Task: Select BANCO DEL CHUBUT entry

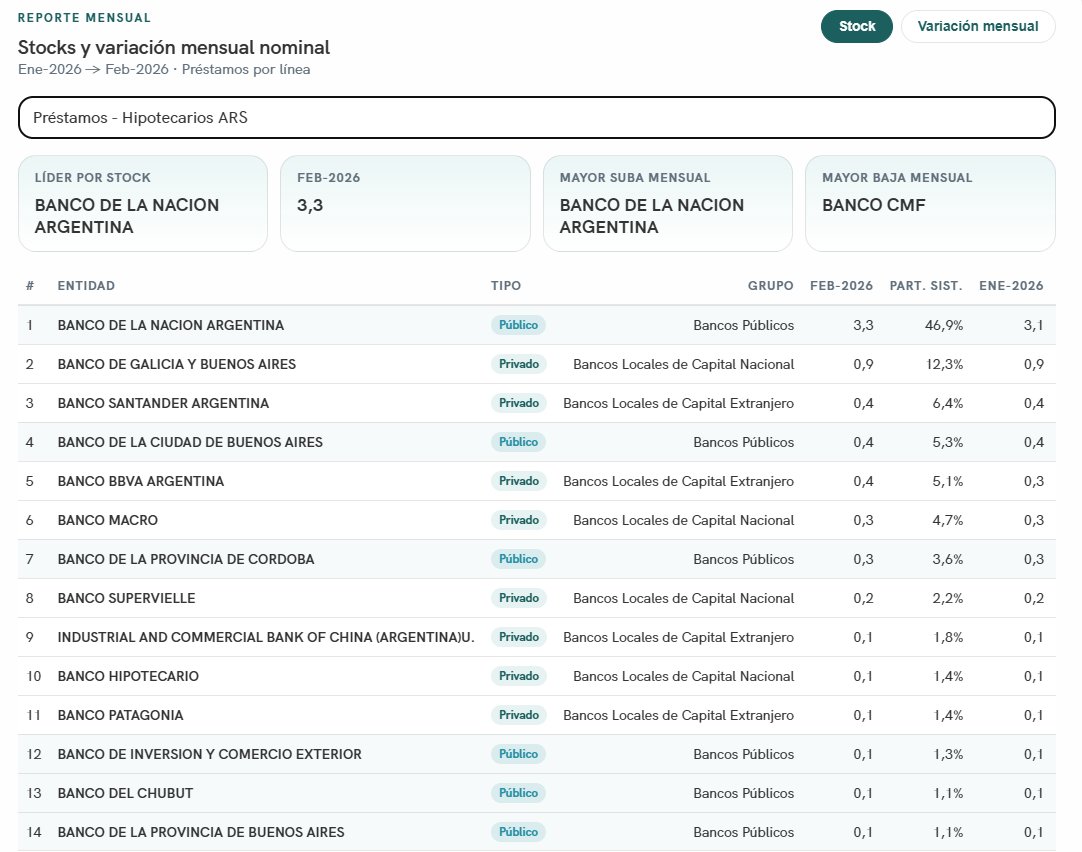Action: point(125,793)
